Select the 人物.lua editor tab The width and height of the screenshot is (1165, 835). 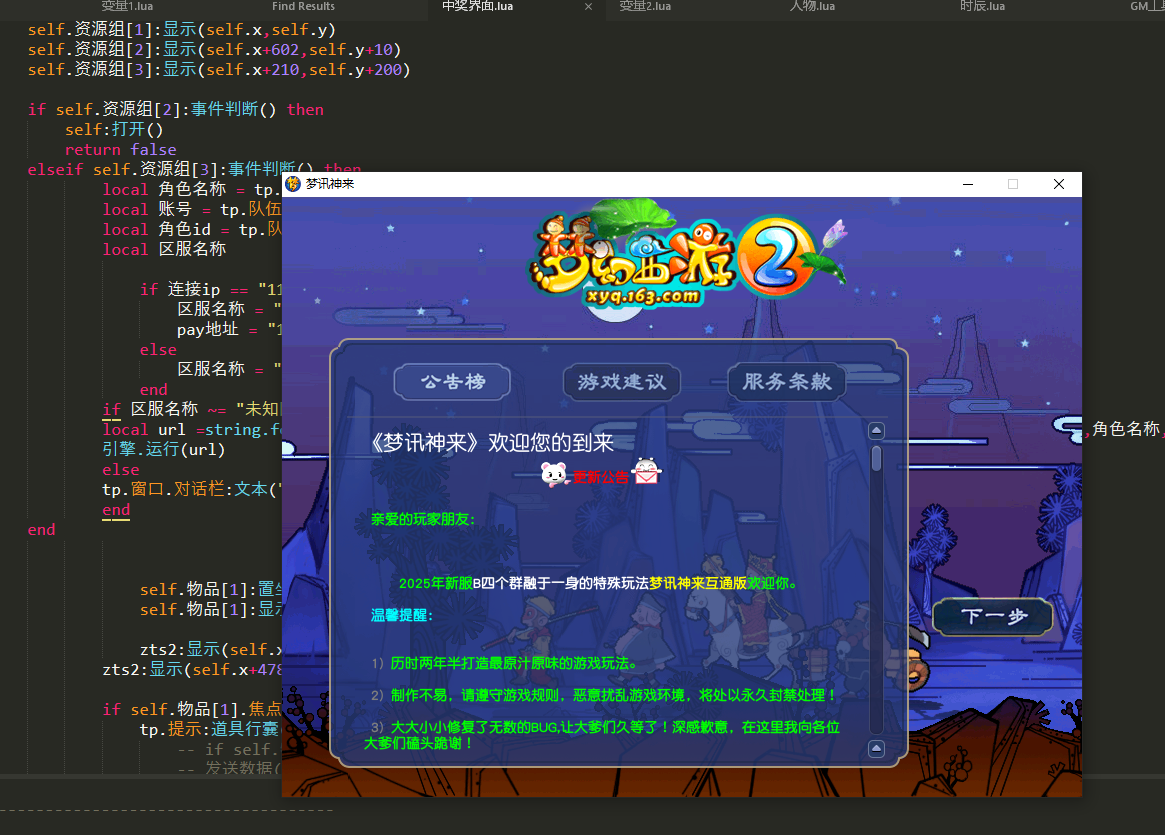point(812,6)
